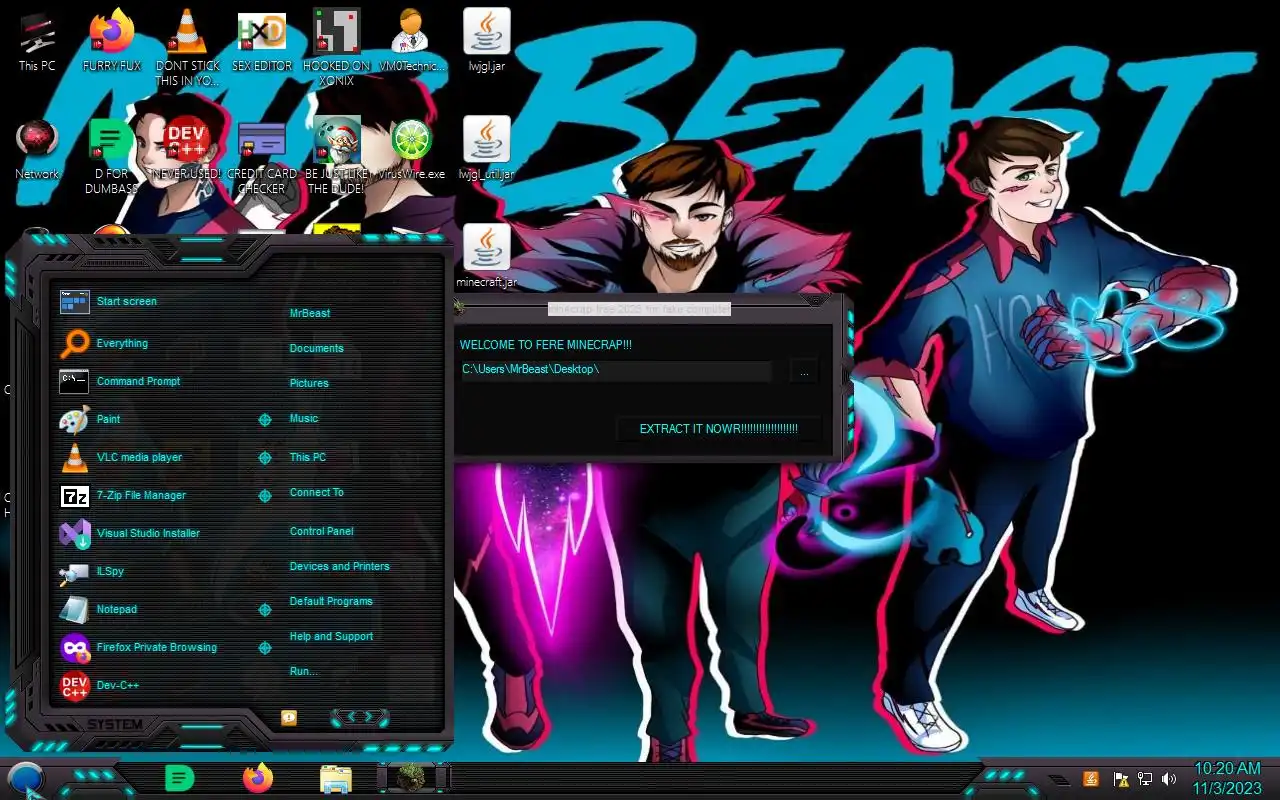1280x800 pixels.
Task: Open Default Programs from Start menu
Action: 331,602
